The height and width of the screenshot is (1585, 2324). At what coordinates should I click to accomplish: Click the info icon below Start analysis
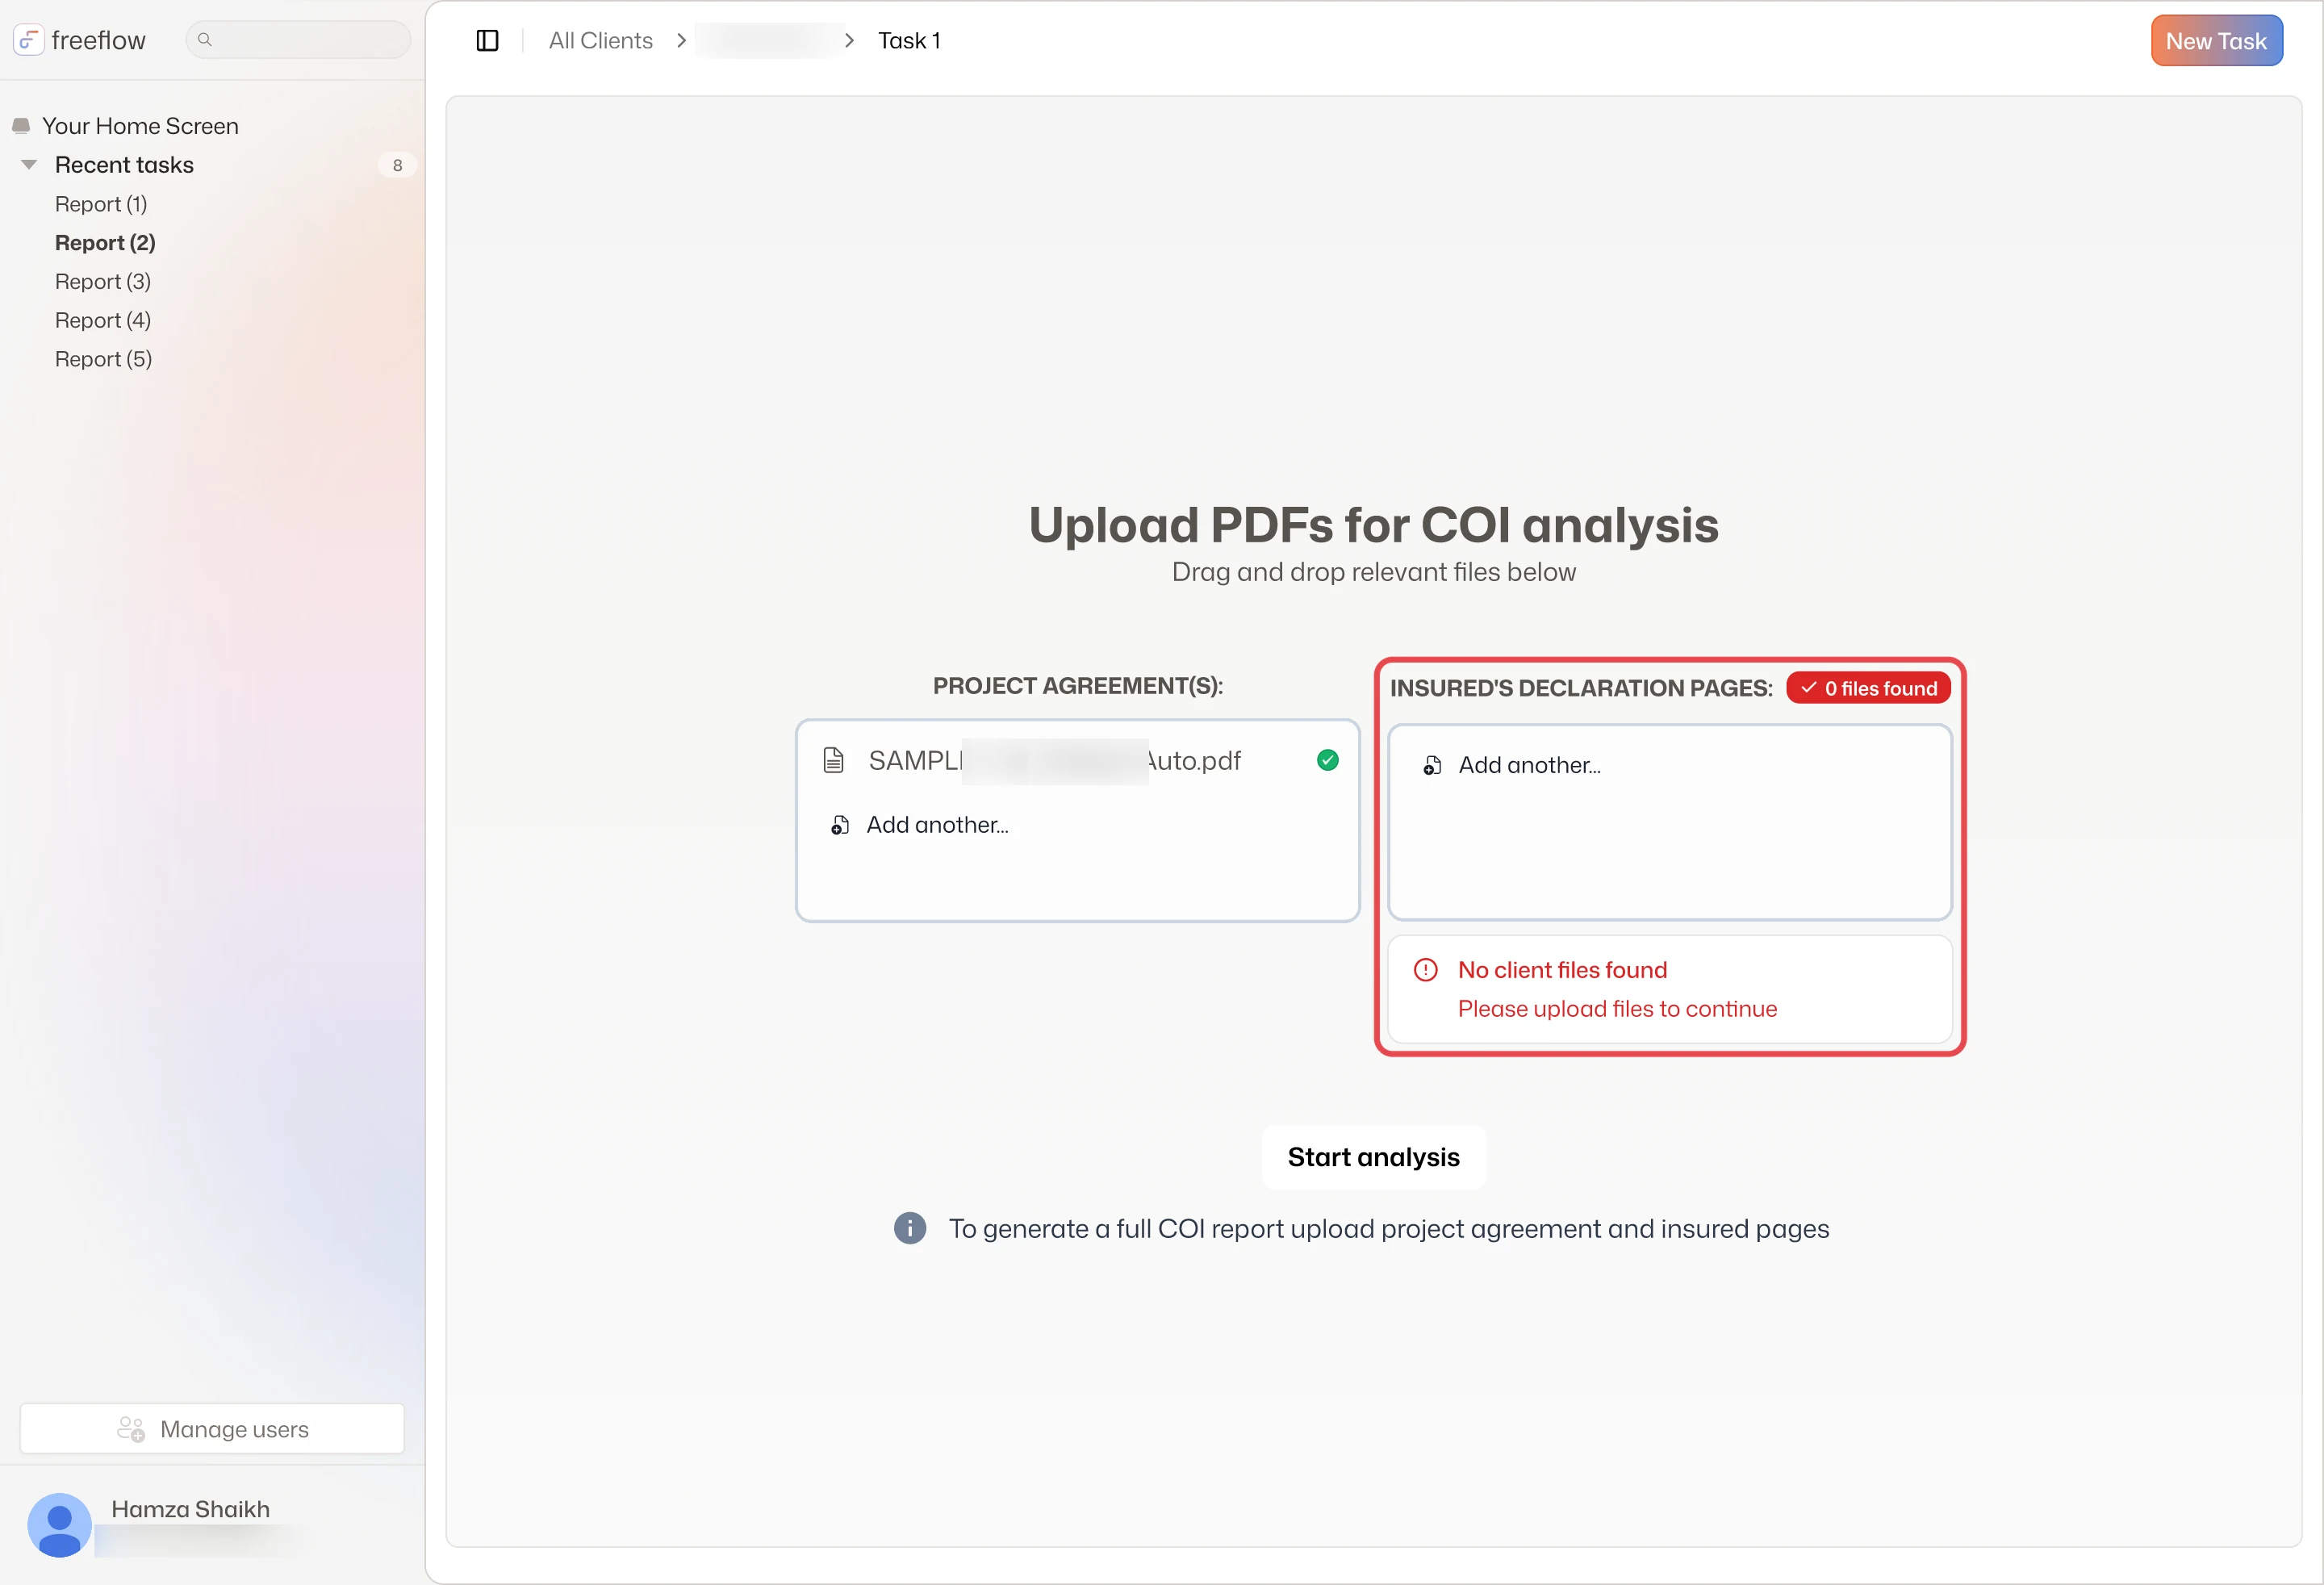coord(909,1228)
